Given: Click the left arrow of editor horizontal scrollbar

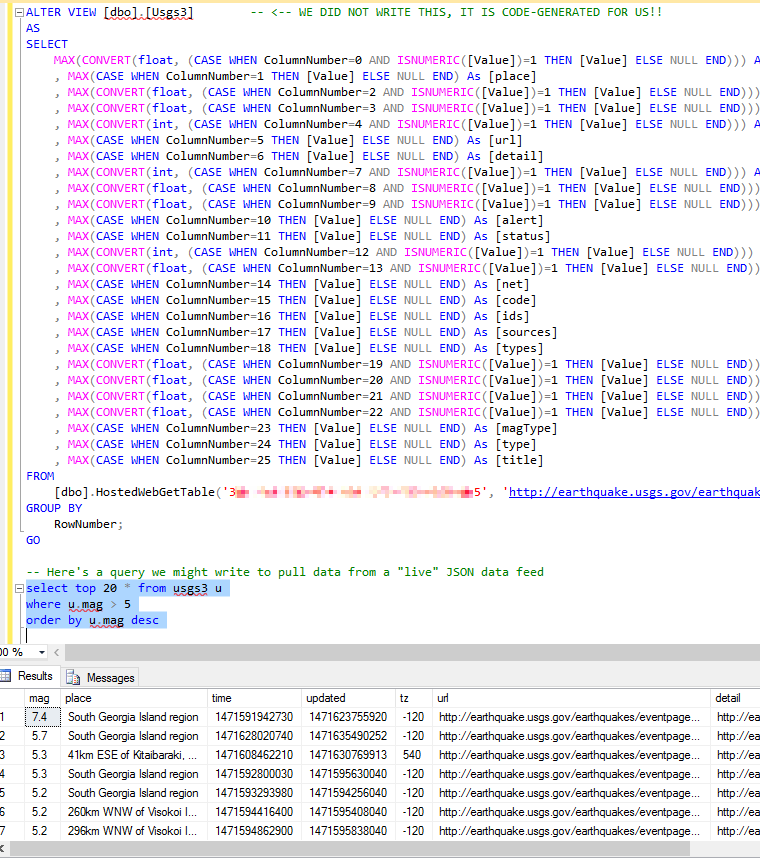Looking at the screenshot, I should pos(56,652).
